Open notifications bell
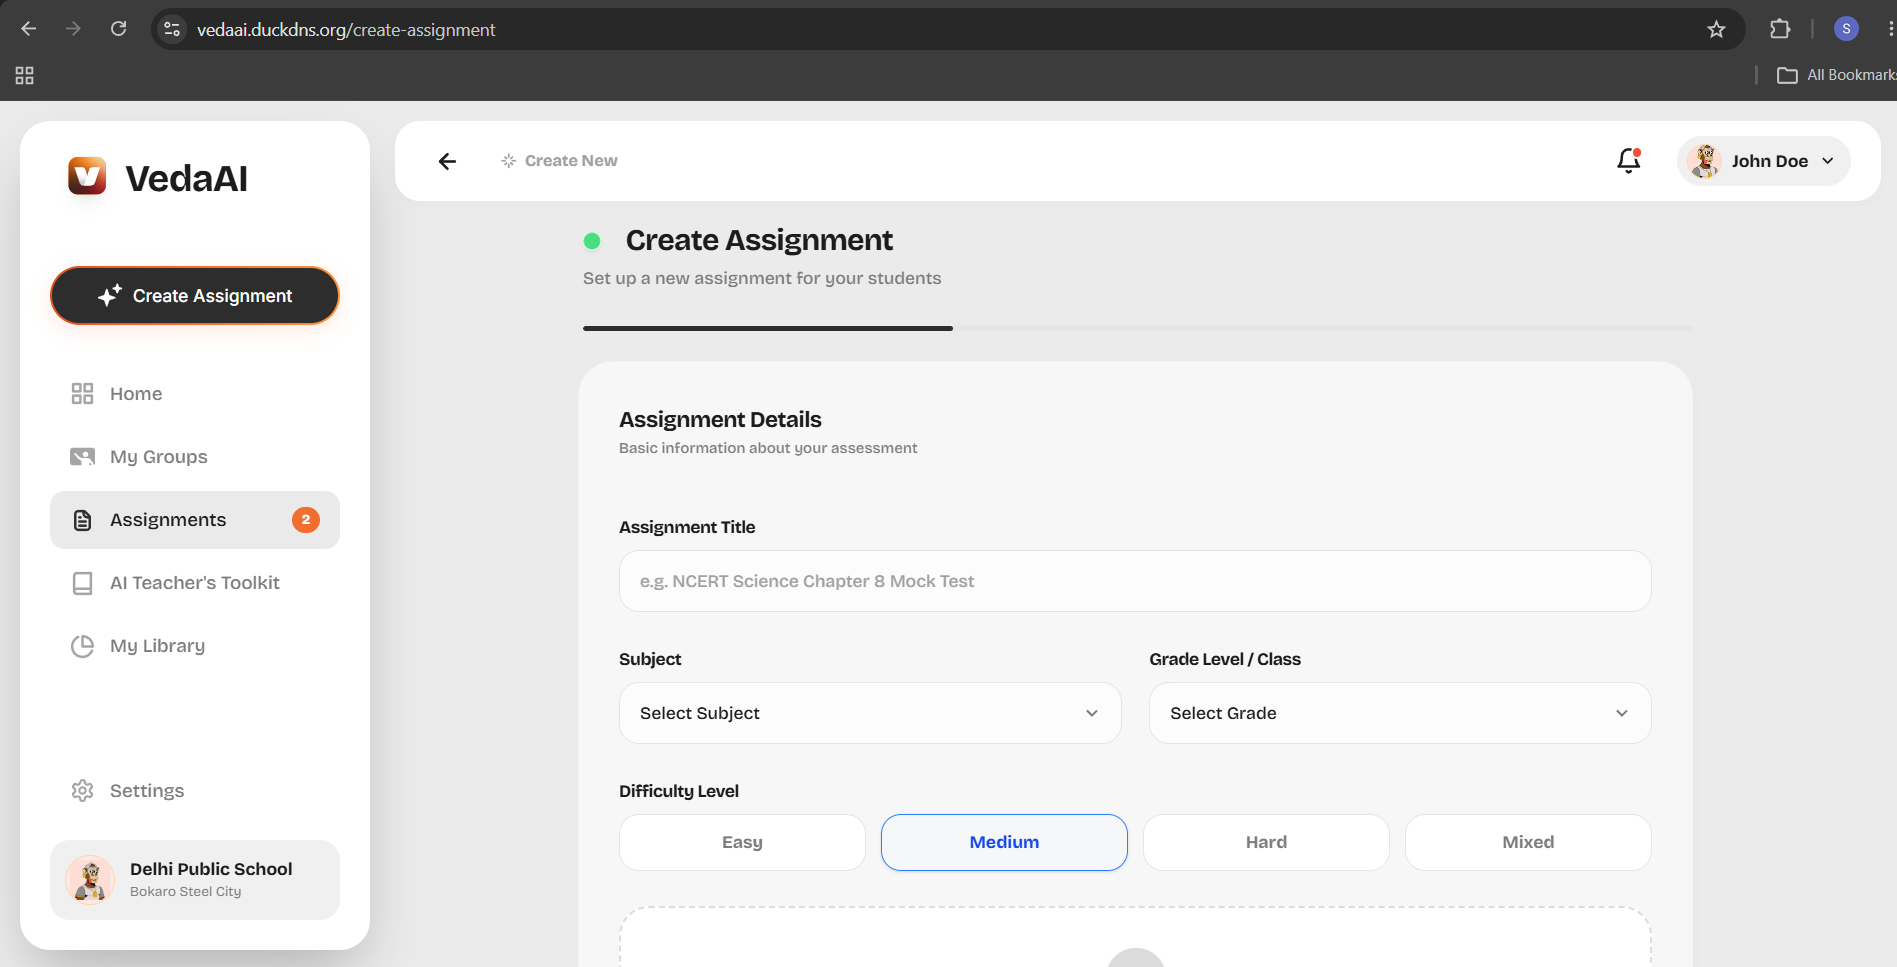Viewport: 1897px width, 967px height. [1629, 160]
